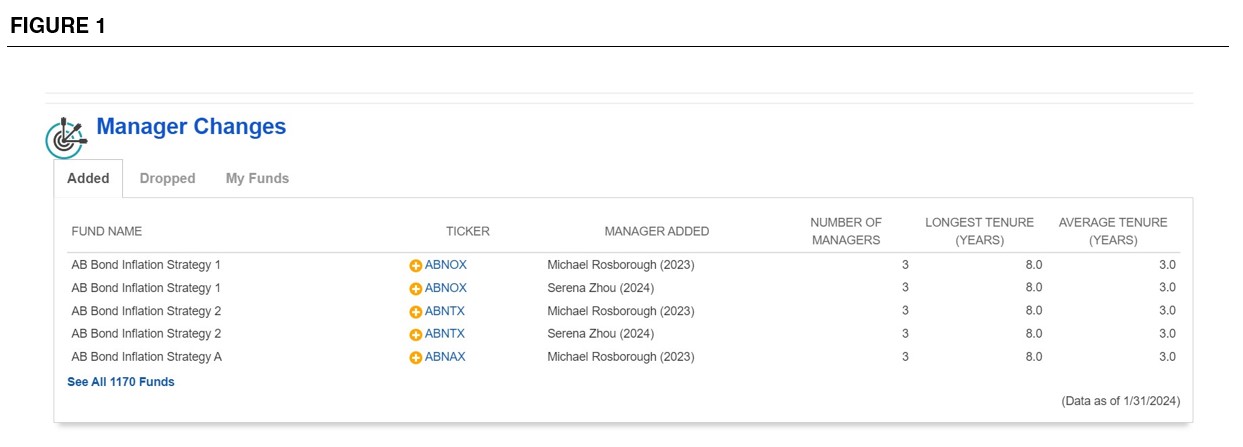The height and width of the screenshot is (447, 1243).
Task: Click plus icon beside ABNTX in Serena Zhou row
Action: (416, 334)
